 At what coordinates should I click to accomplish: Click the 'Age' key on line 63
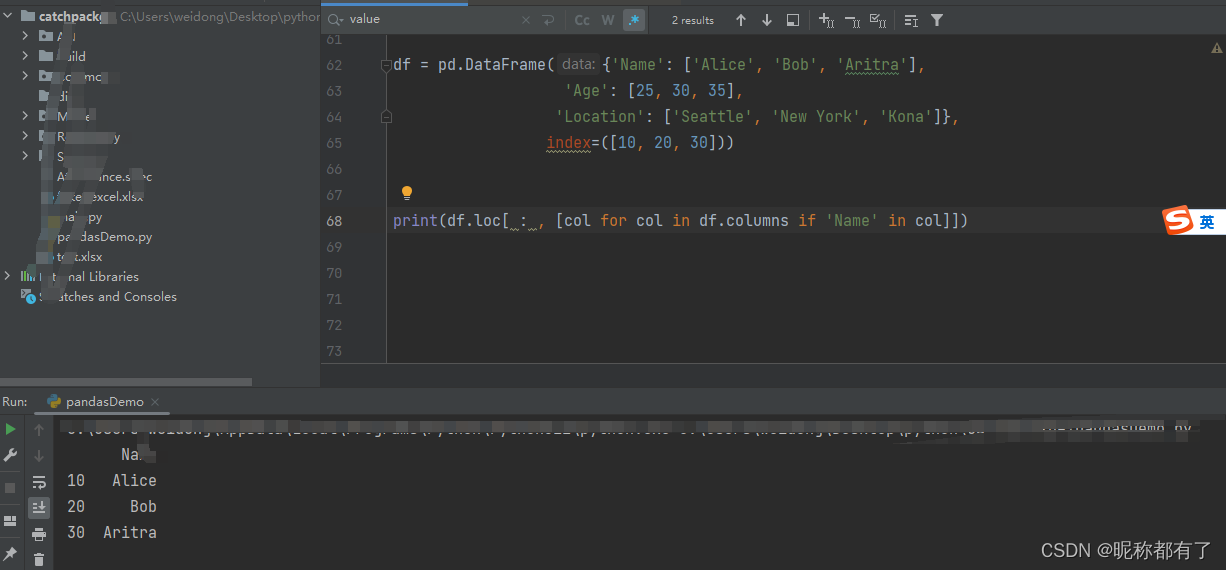pyautogui.click(x=587, y=91)
